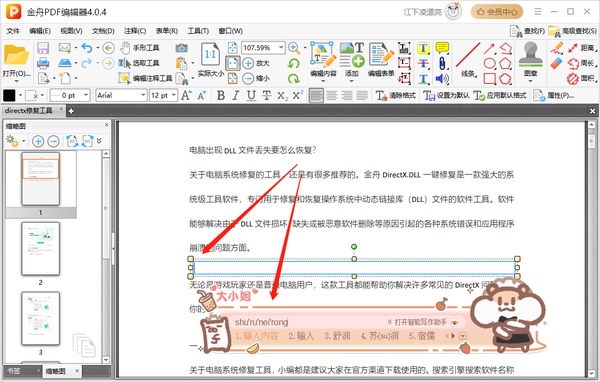Toggle Subscript formatting
Image resolution: width=600 pixels, height=382 pixels.
click(282, 96)
